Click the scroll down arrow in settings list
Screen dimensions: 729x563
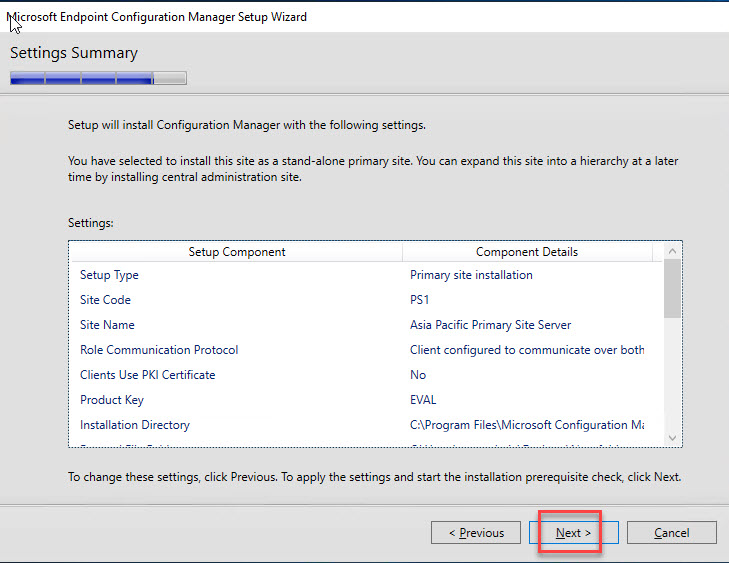point(672,437)
